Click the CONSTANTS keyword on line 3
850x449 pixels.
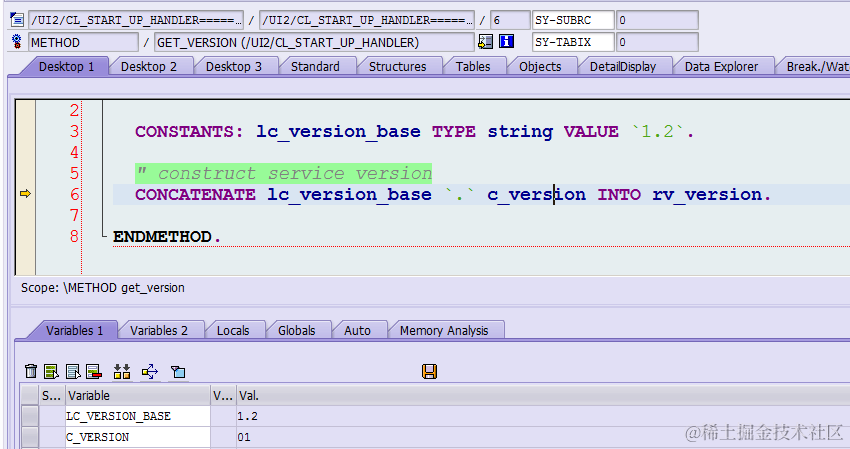189,132
